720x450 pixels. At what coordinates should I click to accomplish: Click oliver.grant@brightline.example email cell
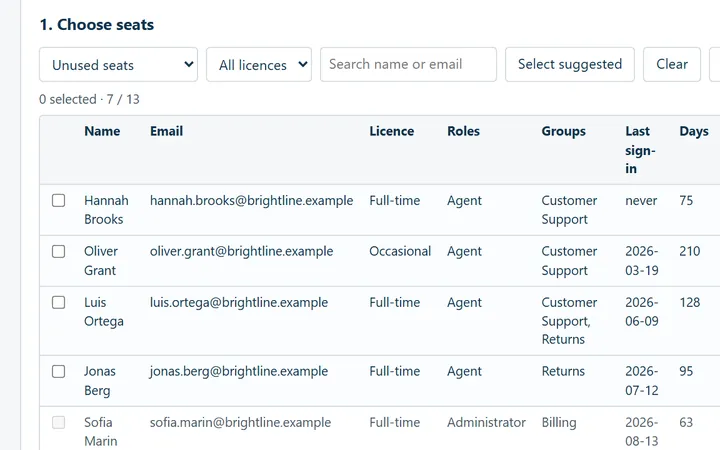[242, 252]
